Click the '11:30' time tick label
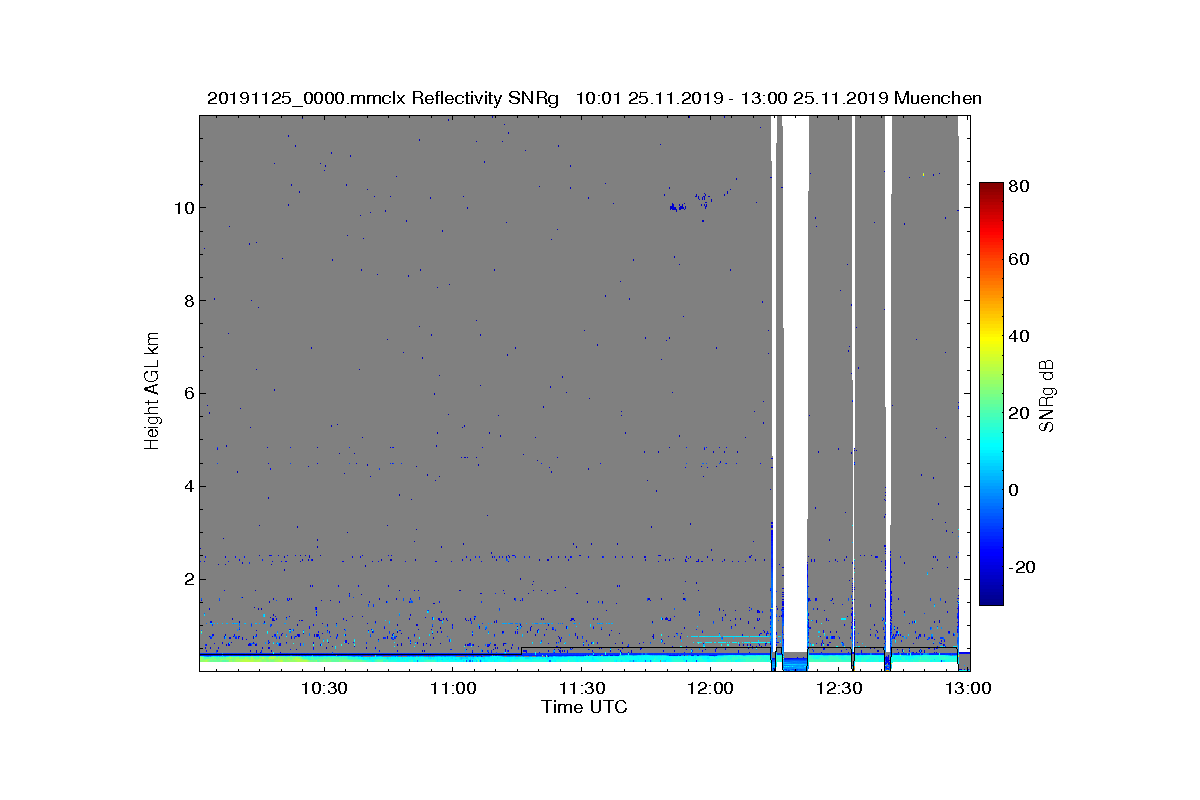The width and height of the screenshot is (1200, 800). (x=582, y=689)
